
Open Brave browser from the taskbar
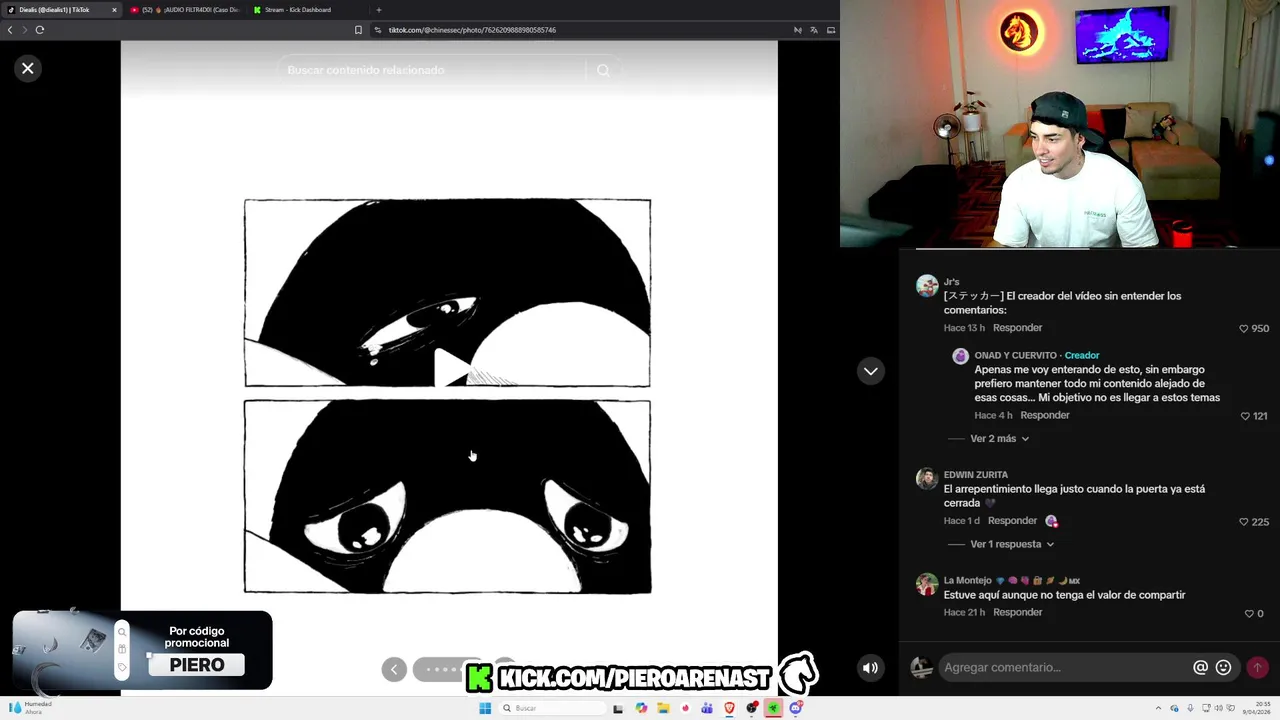coord(730,708)
